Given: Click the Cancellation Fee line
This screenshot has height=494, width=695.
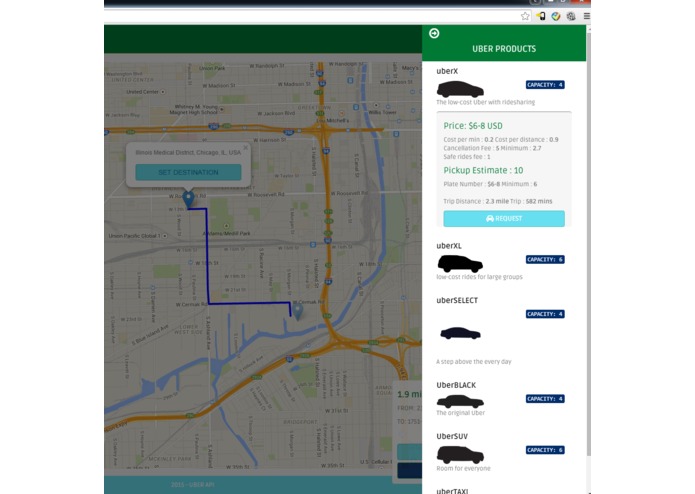Looking at the screenshot, I should [x=492, y=148].
